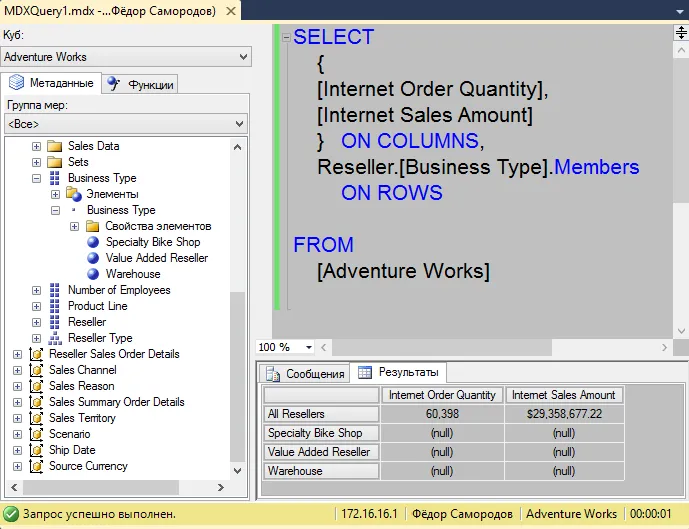This screenshot has height=529, width=689.
Task: Click the query editor scroll down arrow
Action: (x=681, y=331)
